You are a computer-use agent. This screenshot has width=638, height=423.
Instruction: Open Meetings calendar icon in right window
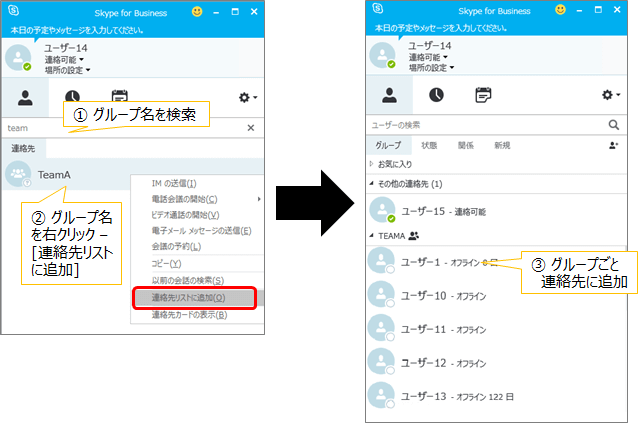tap(483, 95)
